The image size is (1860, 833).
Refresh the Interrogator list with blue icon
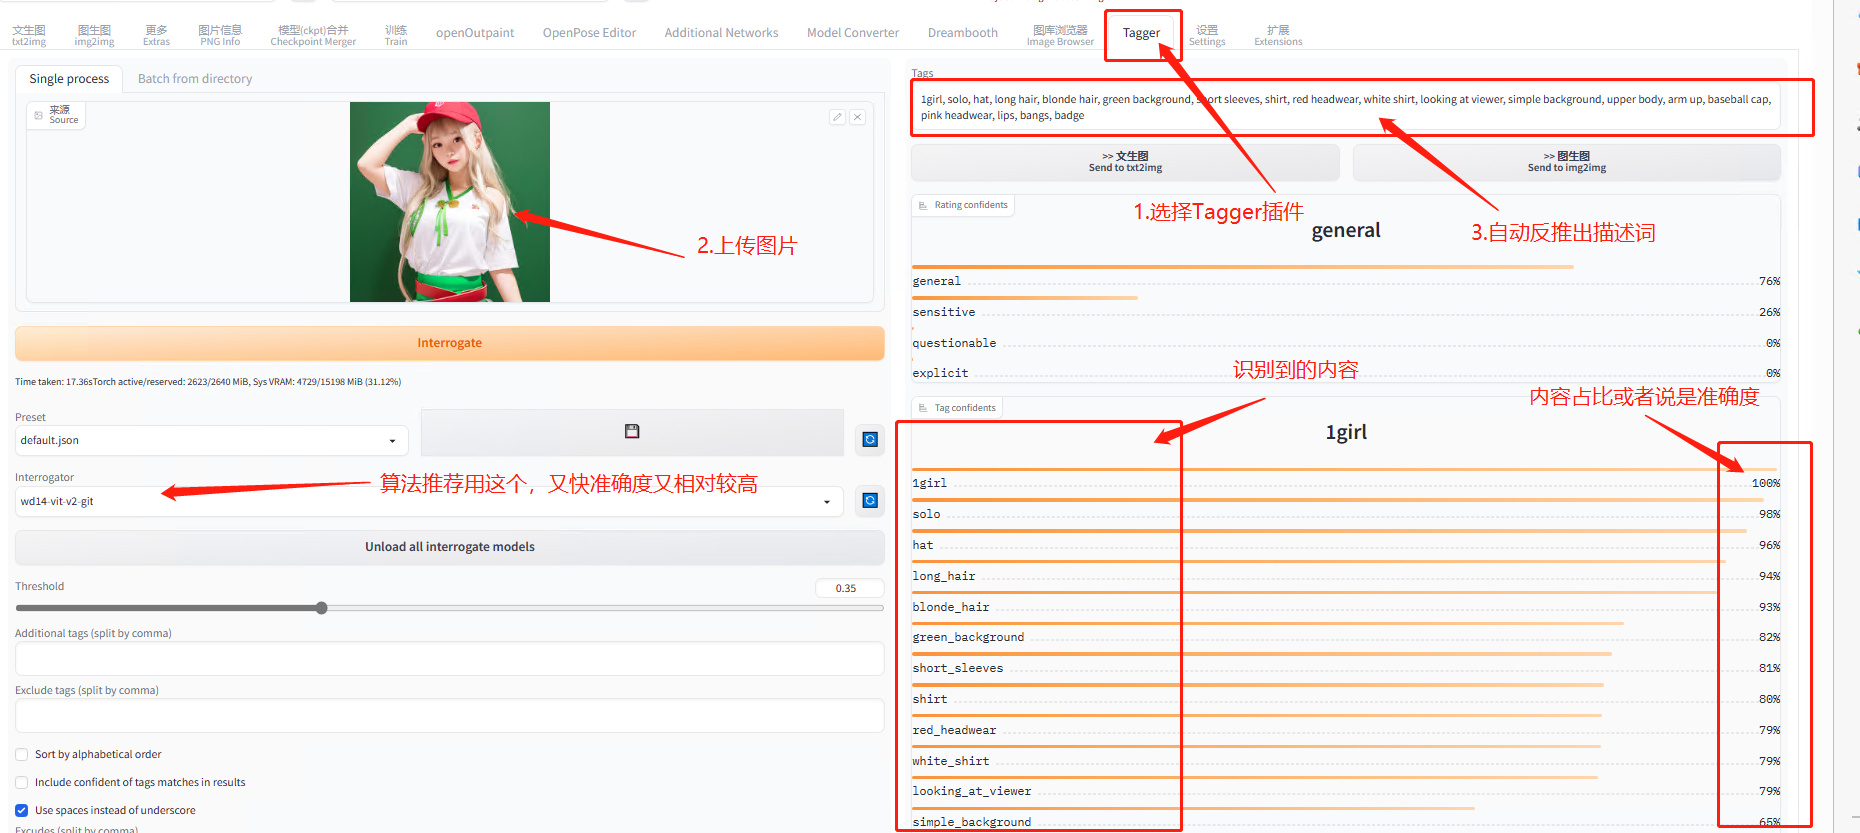pyautogui.click(x=870, y=500)
